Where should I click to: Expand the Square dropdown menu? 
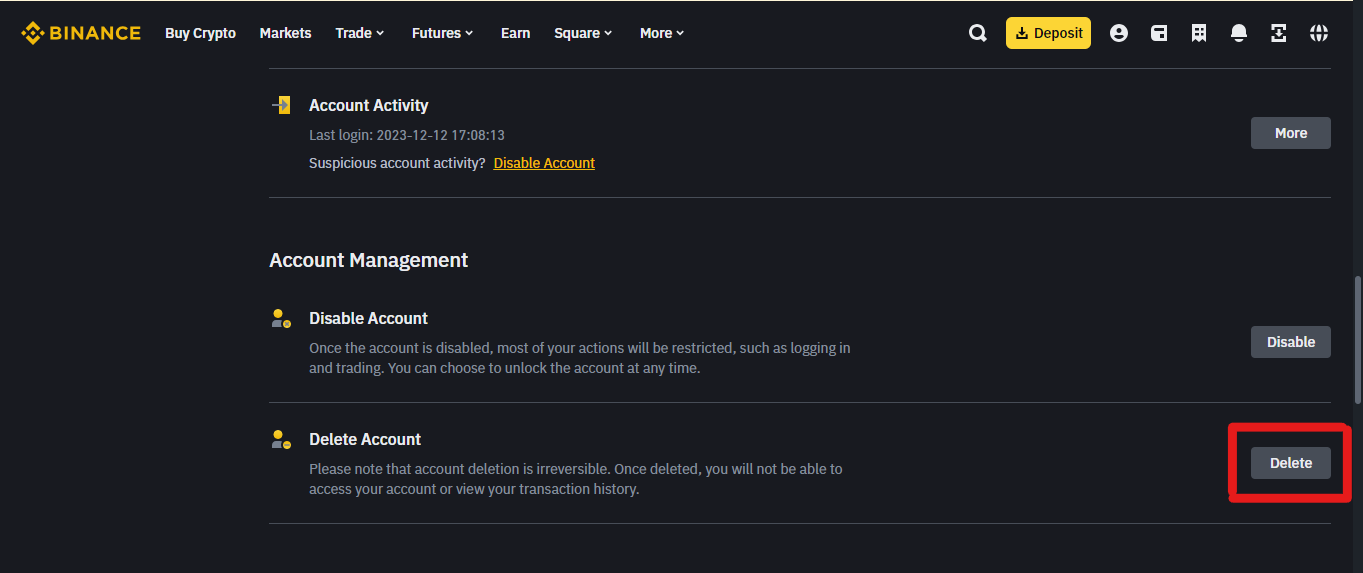point(584,33)
